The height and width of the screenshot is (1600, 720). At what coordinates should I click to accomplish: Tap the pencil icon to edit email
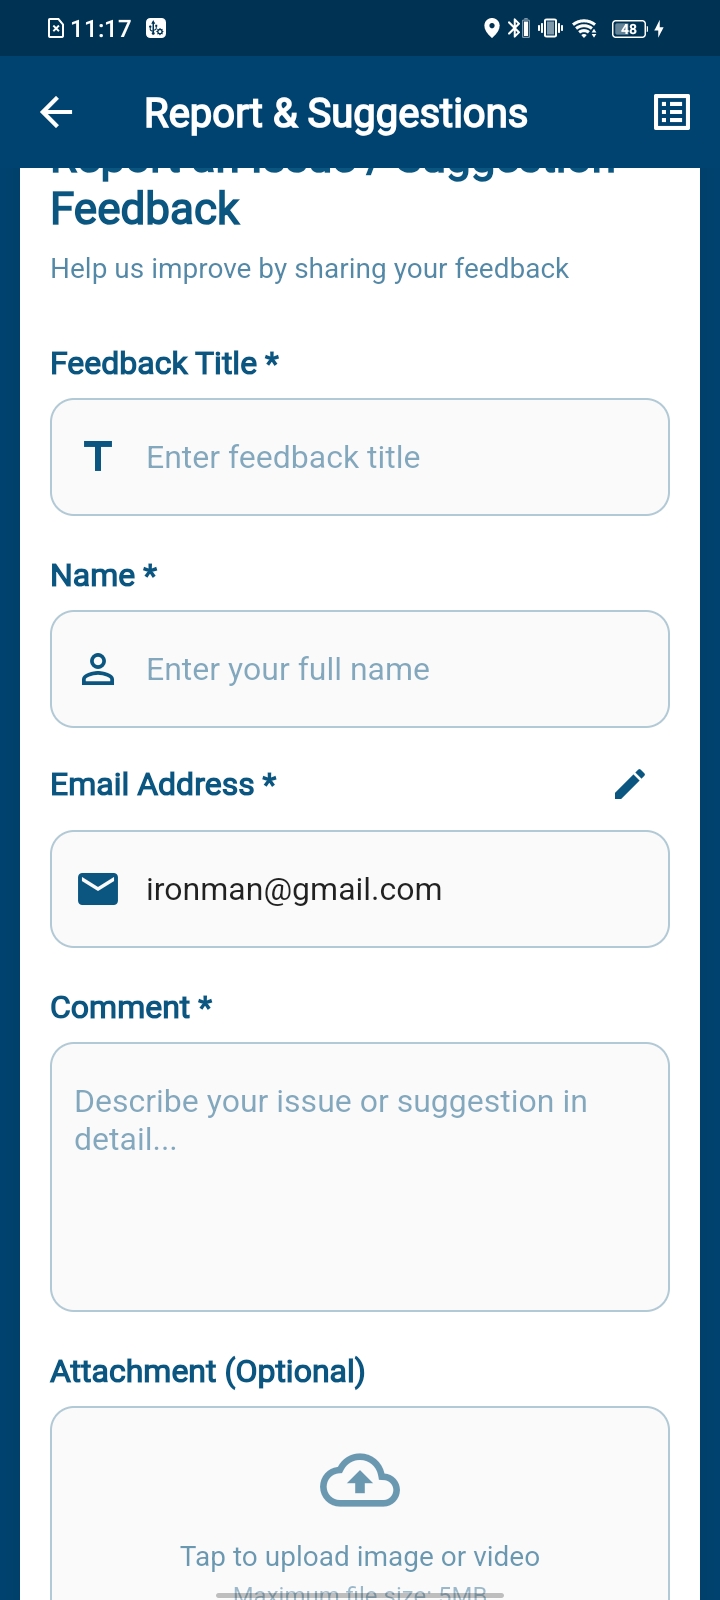tap(630, 785)
